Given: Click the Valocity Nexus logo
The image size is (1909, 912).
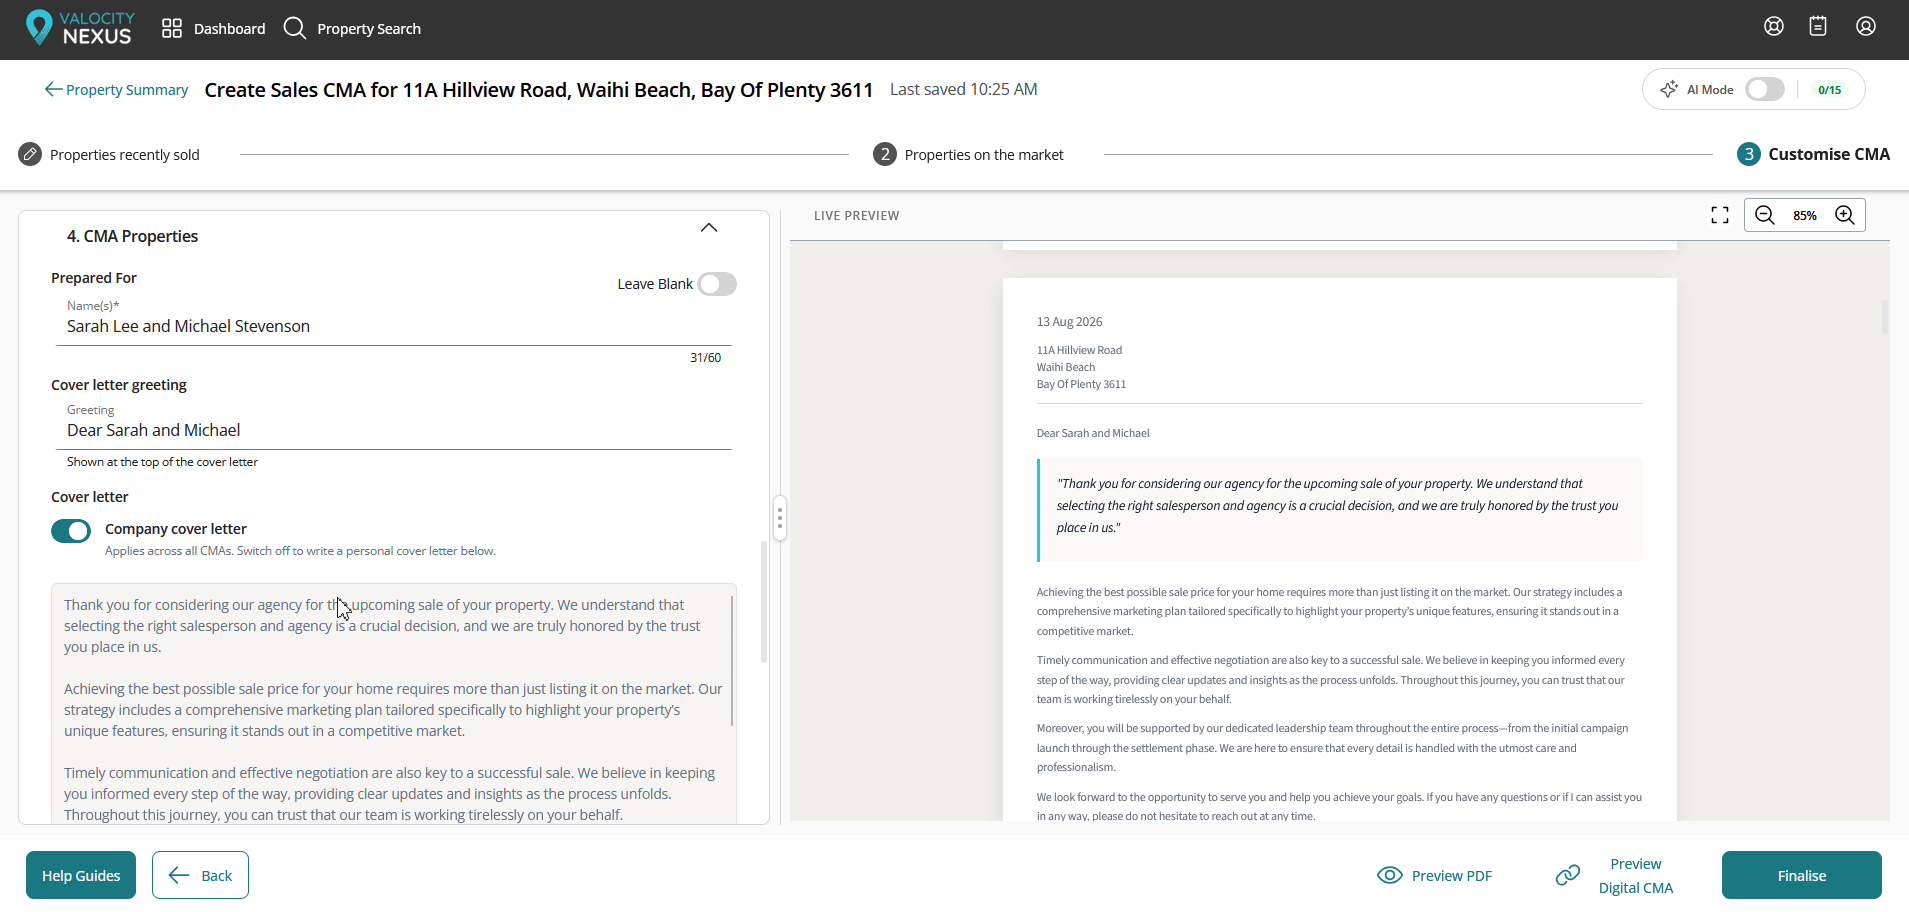Looking at the screenshot, I should click(x=79, y=28).
